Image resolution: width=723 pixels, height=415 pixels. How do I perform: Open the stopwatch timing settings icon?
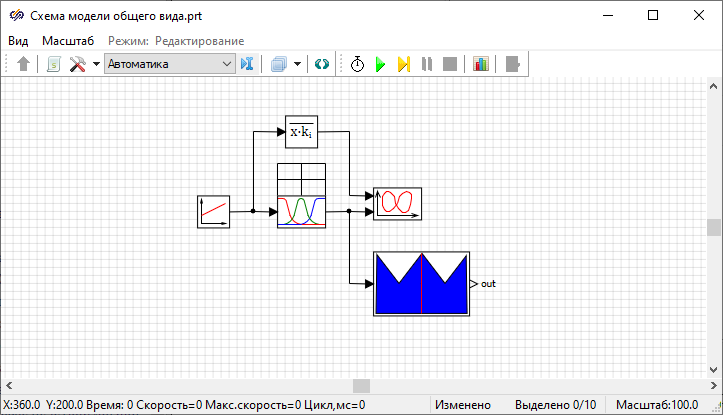[357, 64]
